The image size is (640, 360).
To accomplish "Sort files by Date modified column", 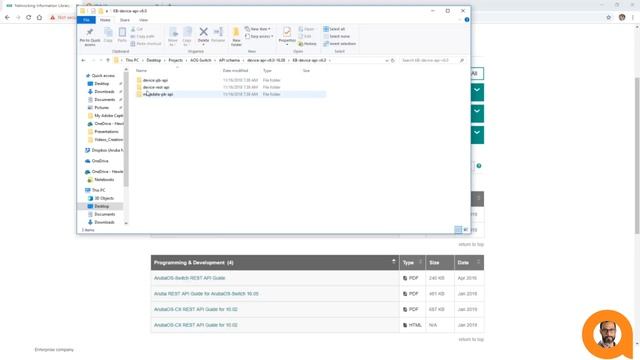I will (236, 71).
